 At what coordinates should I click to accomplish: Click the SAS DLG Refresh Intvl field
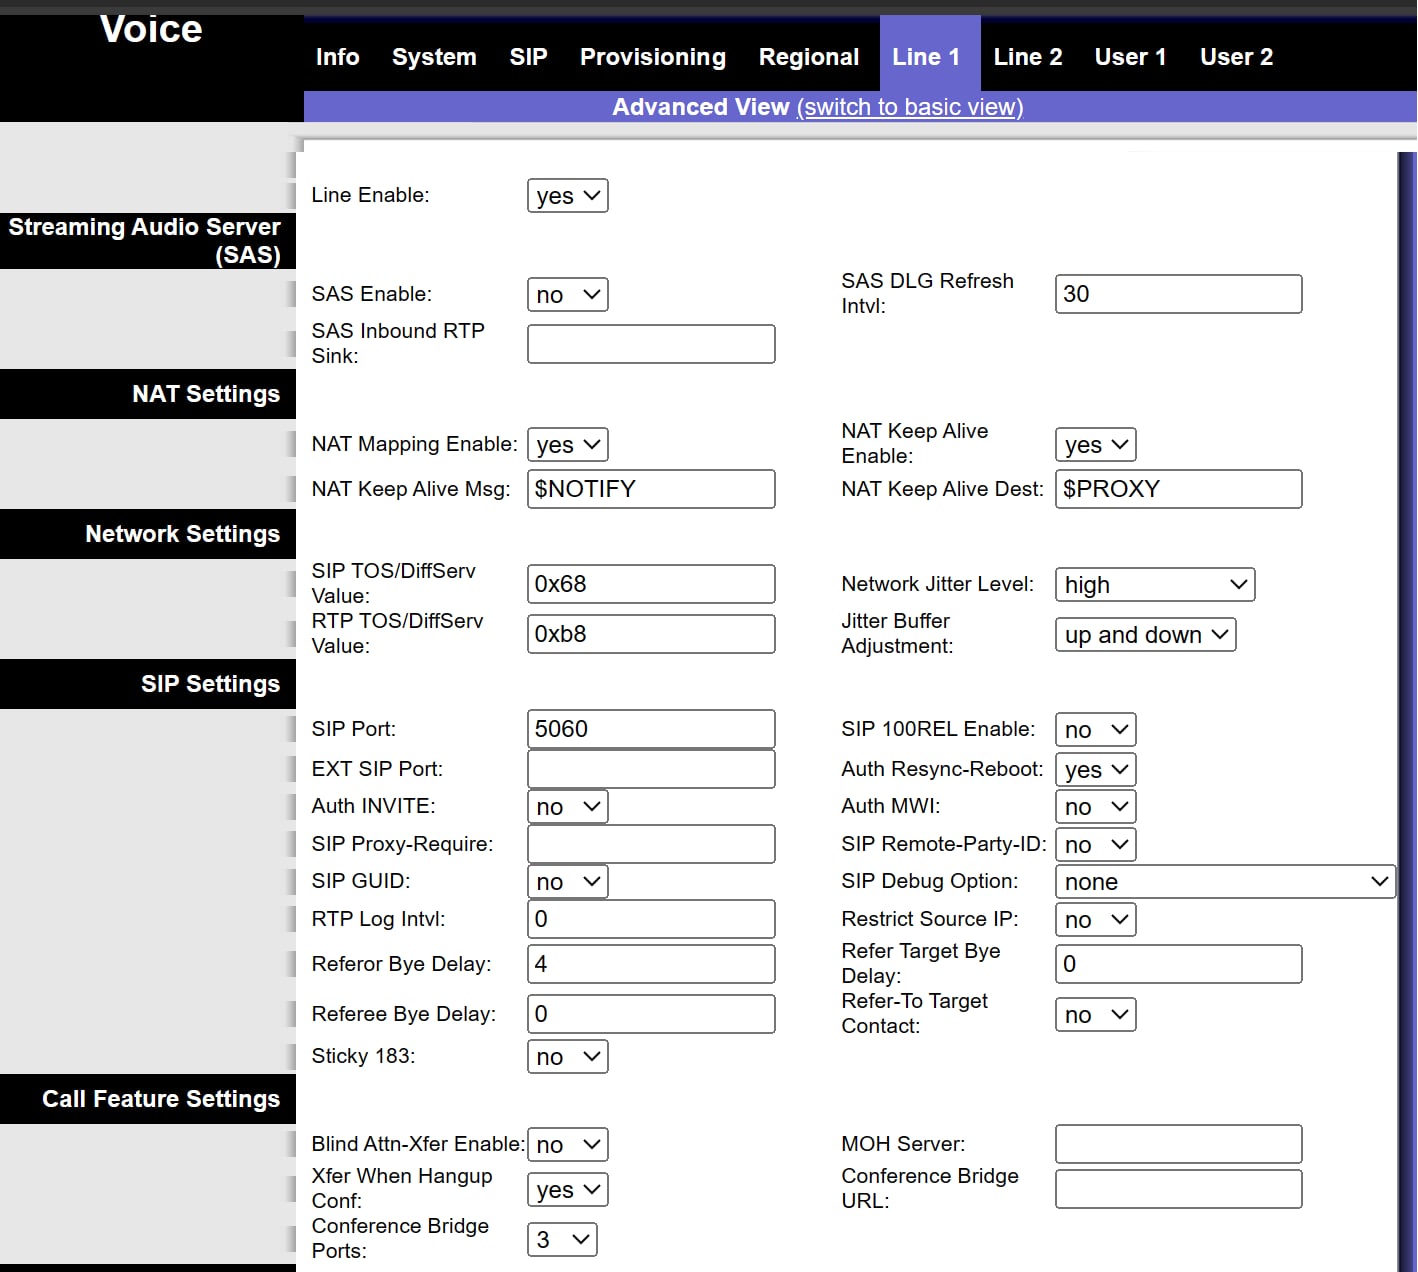pyautogui.click(x=1178, y=294)
